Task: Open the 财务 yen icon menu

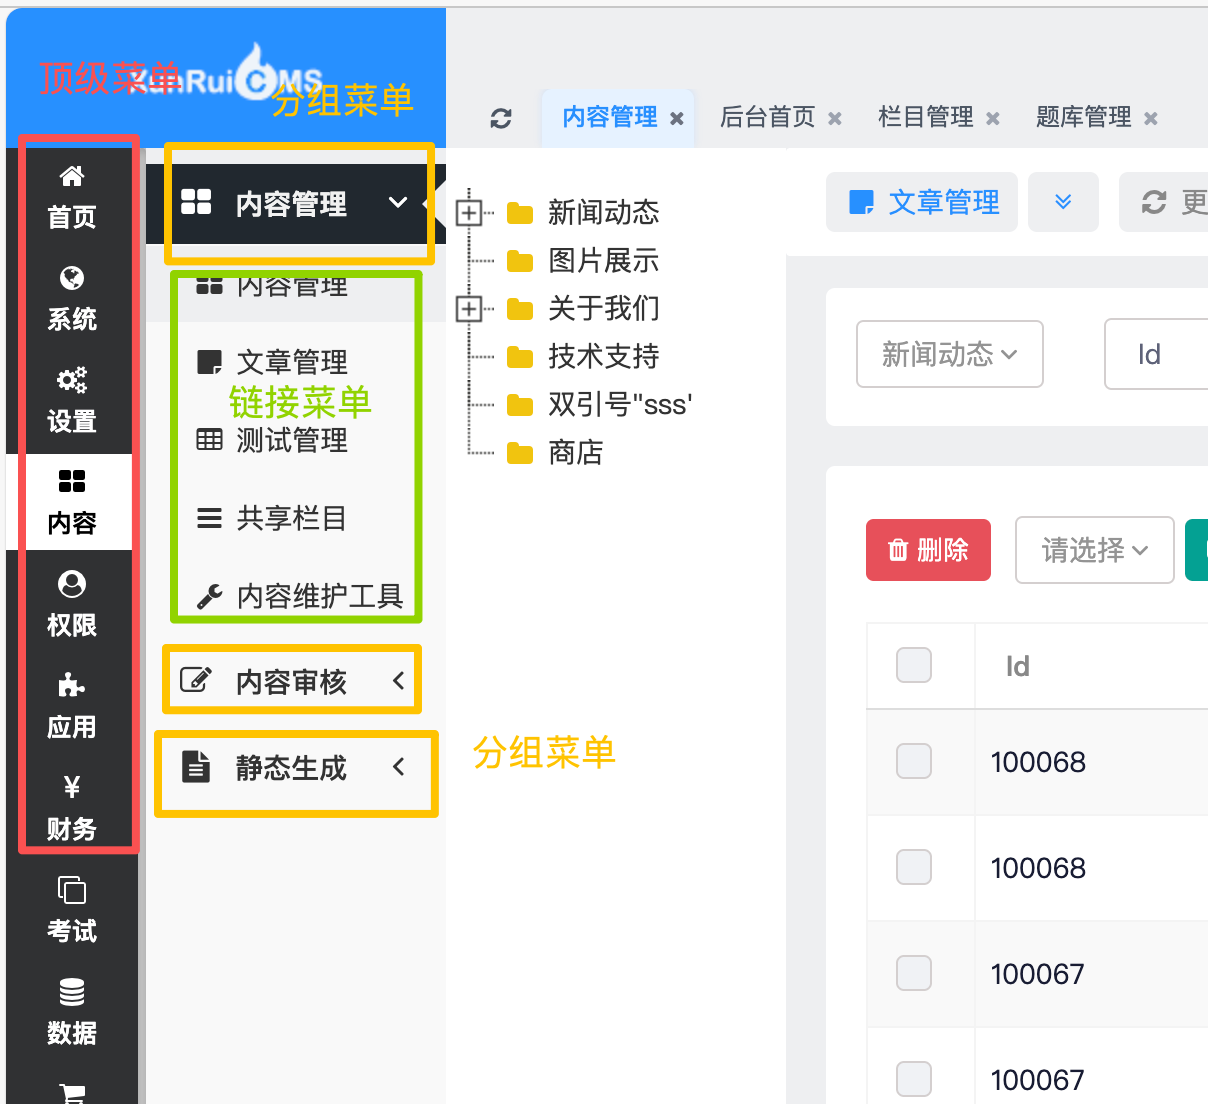Action: coord(72,788)
